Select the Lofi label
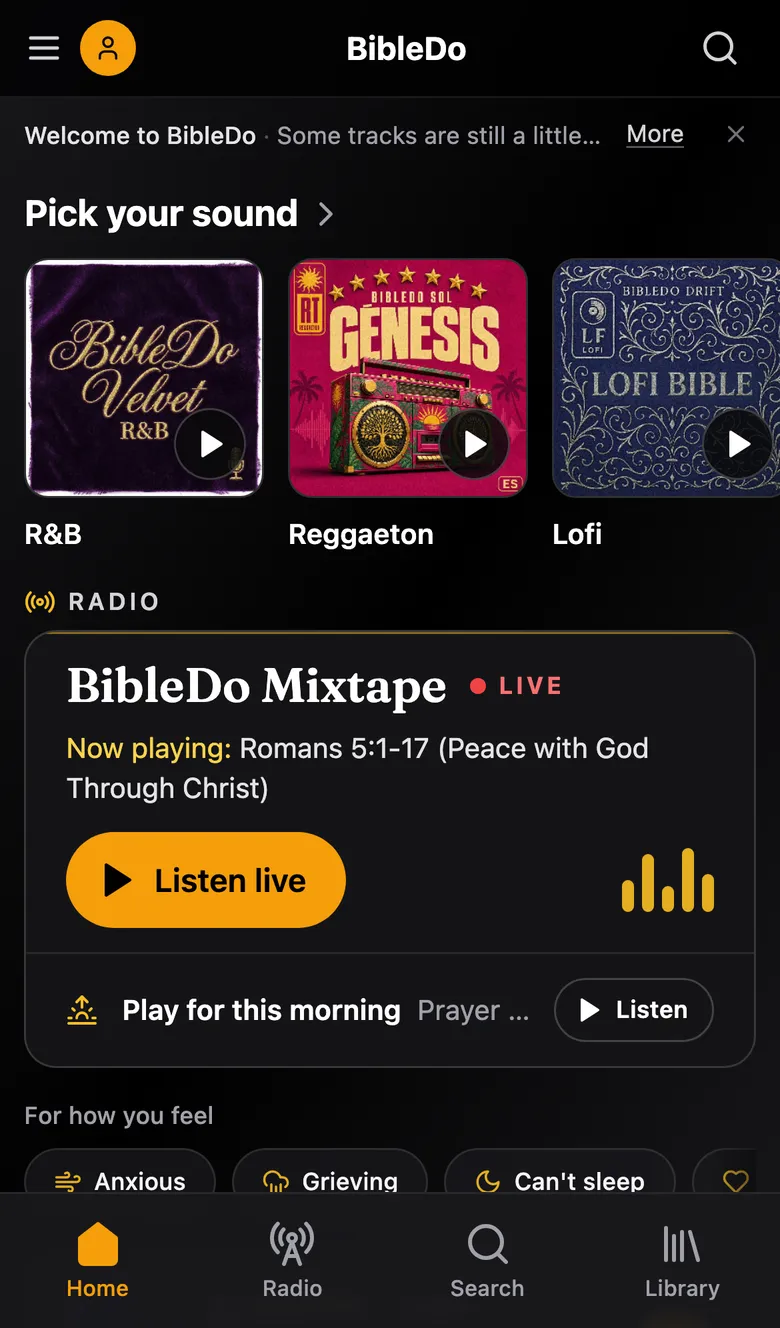This screenshot has width=780, height=1328. click(x=577, y=534)
